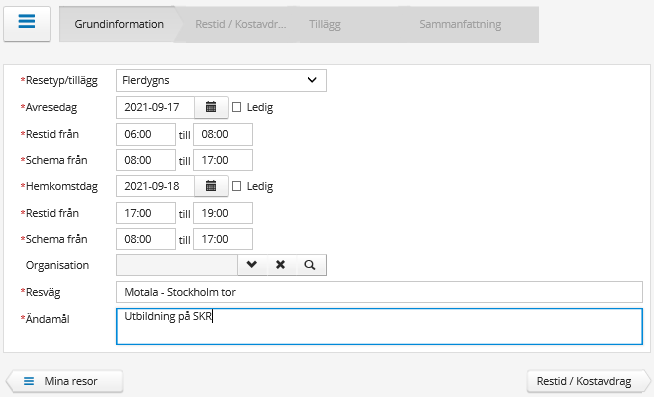This screenshot has width=654, height=397.
Task: Toggle Ledig checkbox for Hemkomstdag
Action: click(236, 186)
